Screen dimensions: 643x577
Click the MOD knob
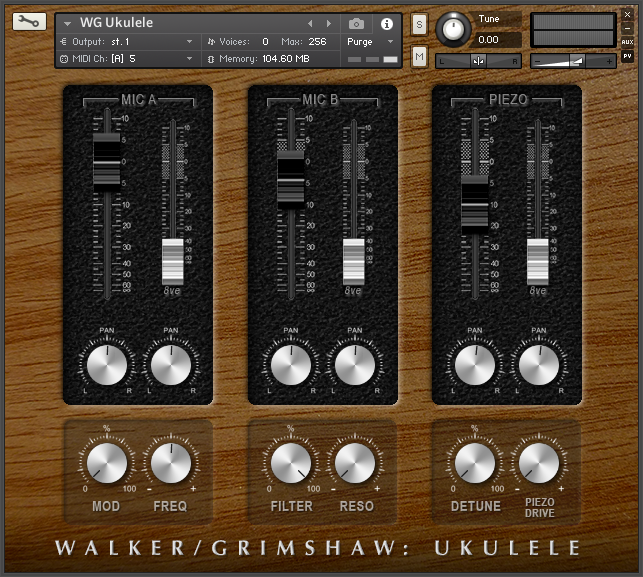point(107,463)
